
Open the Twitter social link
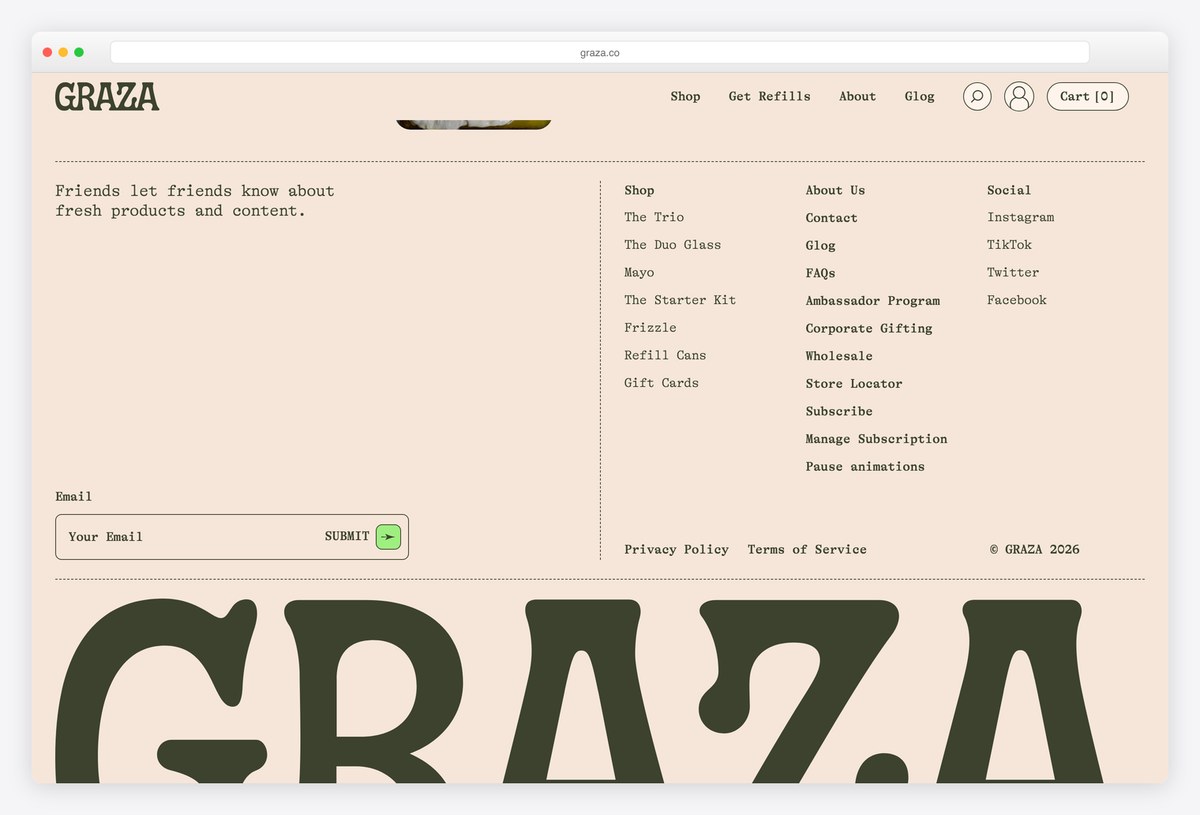point(1013,272)
